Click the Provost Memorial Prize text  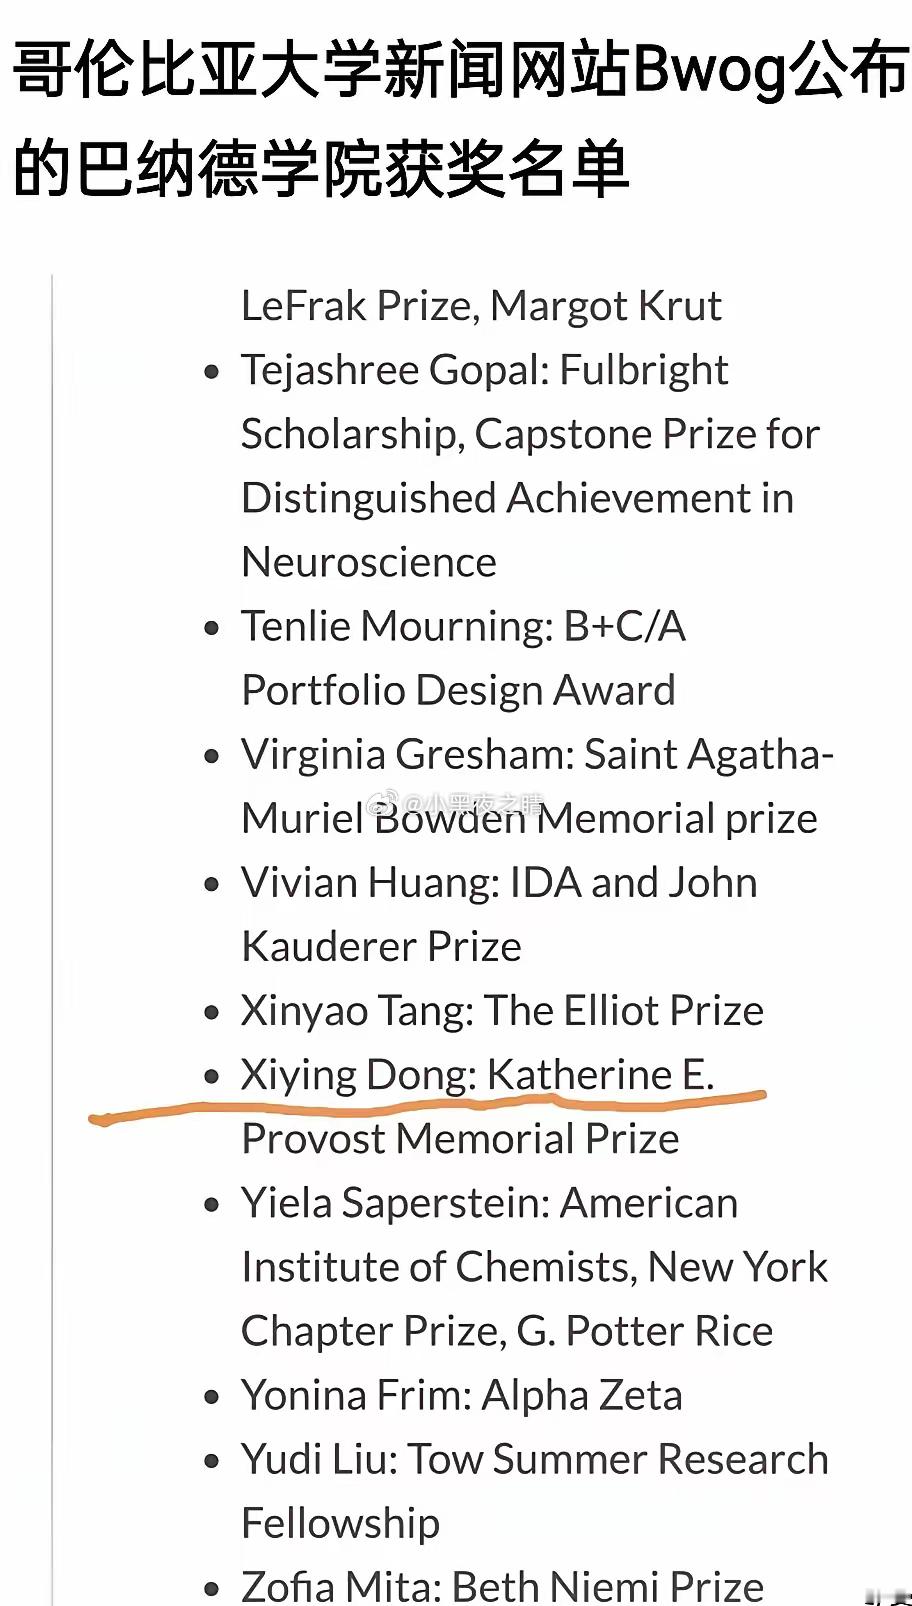click(460, 1140)
